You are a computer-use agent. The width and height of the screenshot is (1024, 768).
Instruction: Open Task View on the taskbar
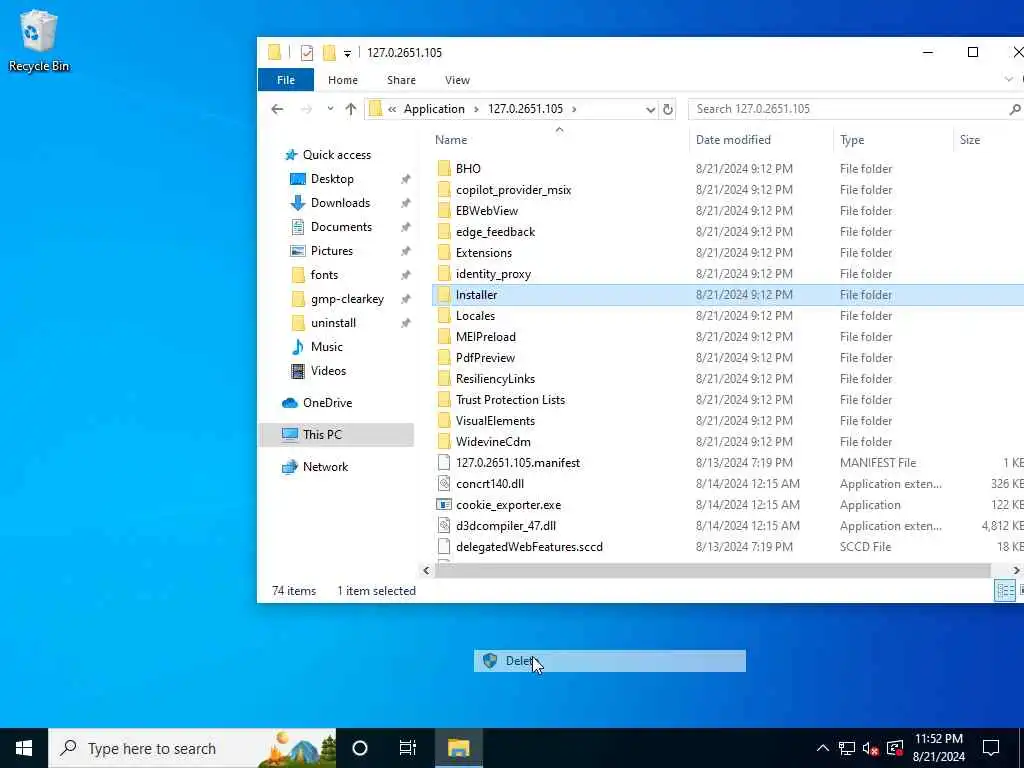click(408, 748)
